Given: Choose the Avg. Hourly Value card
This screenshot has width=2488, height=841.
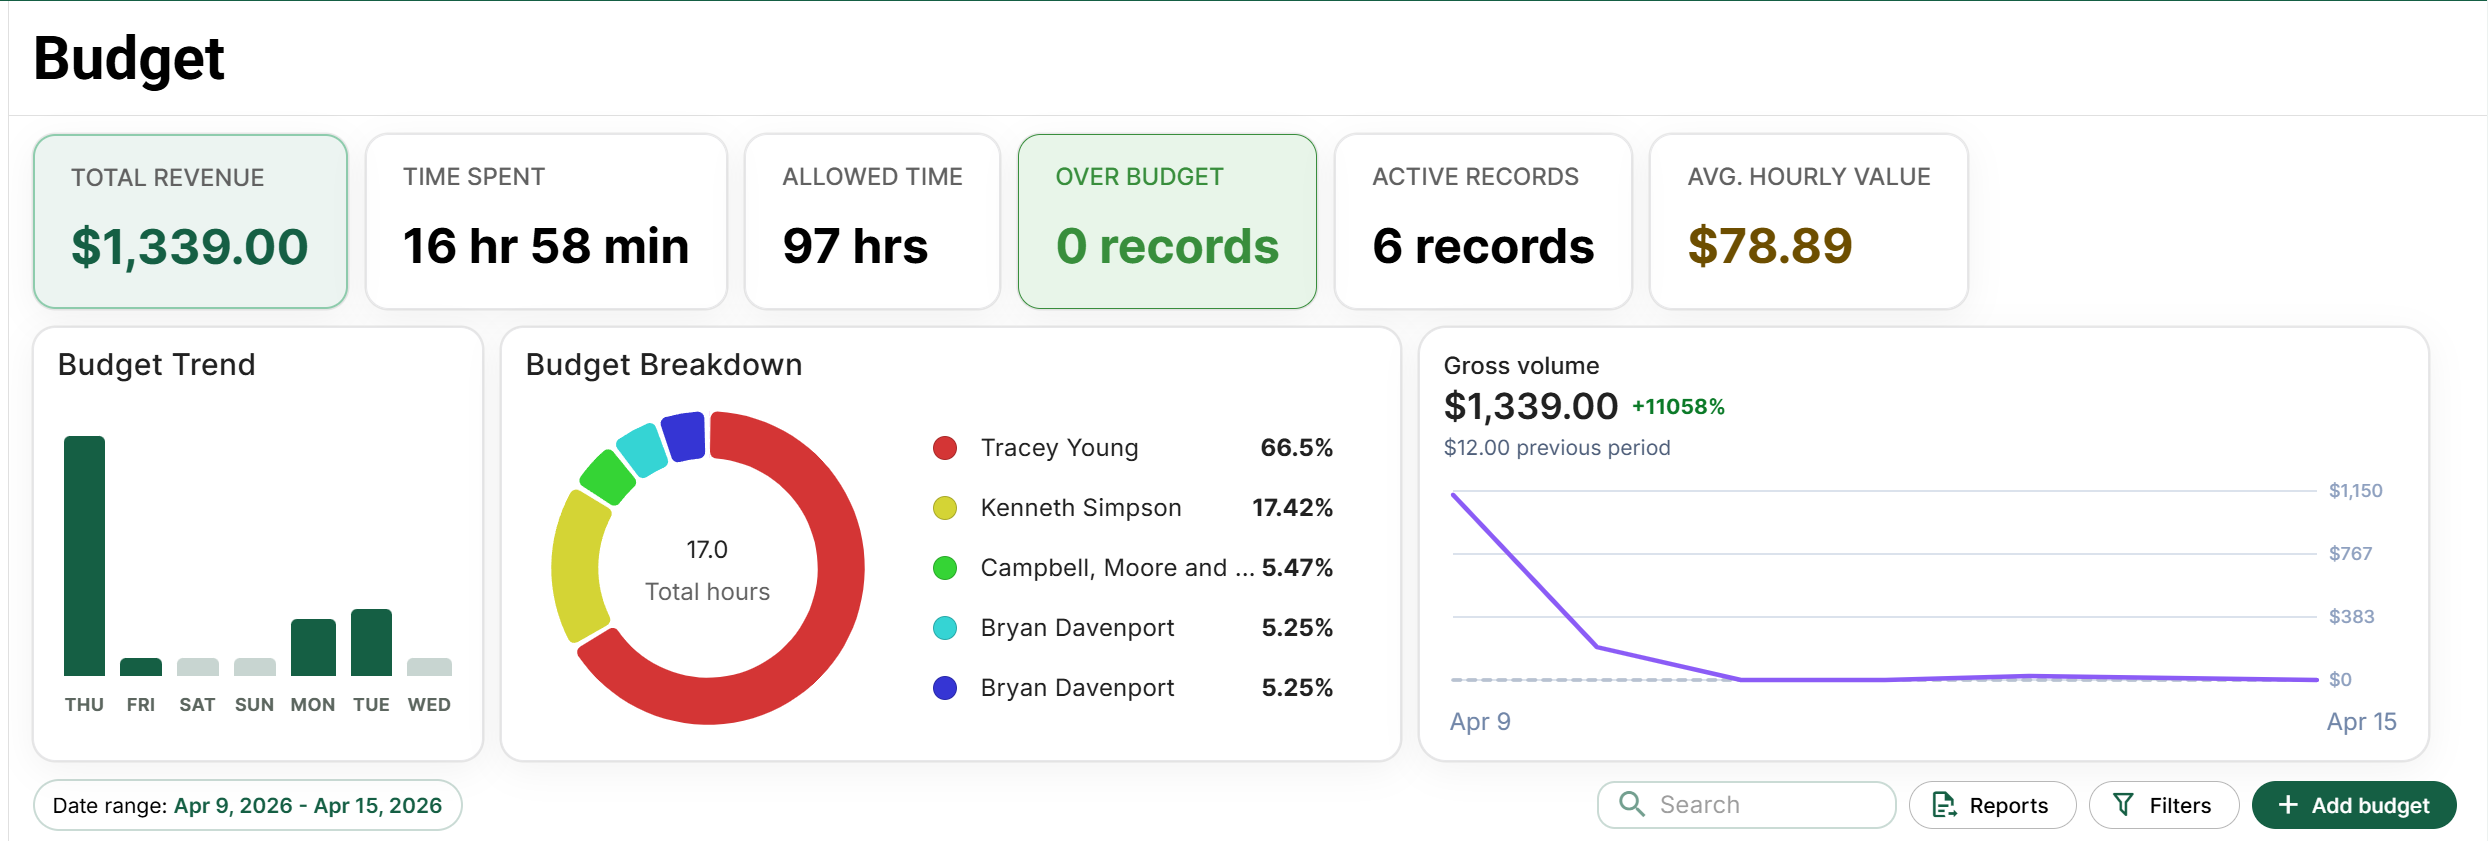Looking at the screenshot, I should (x=1808, y=221).
